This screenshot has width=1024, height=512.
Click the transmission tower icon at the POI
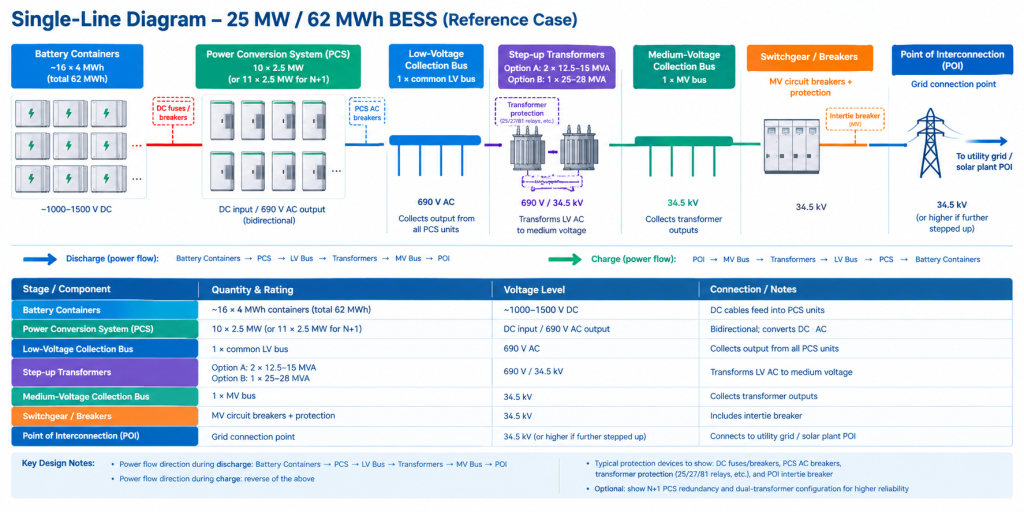click(929, 143)
